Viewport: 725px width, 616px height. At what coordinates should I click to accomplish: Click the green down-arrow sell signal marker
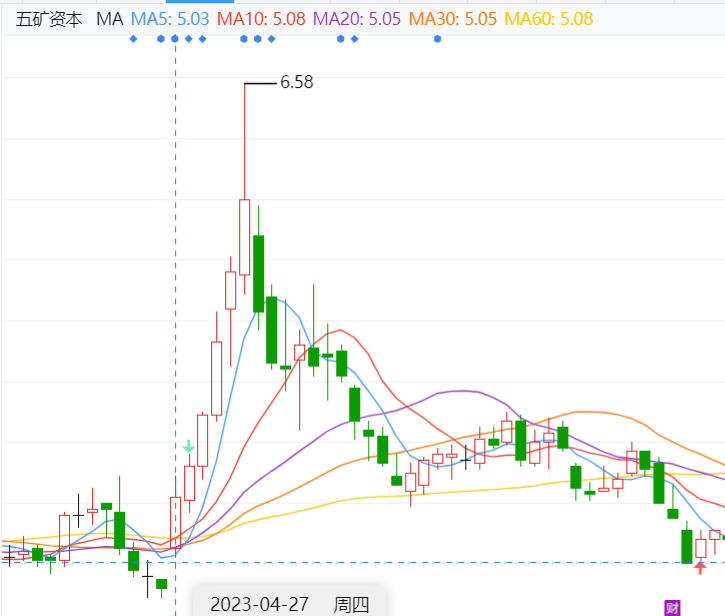coord(189,447)
